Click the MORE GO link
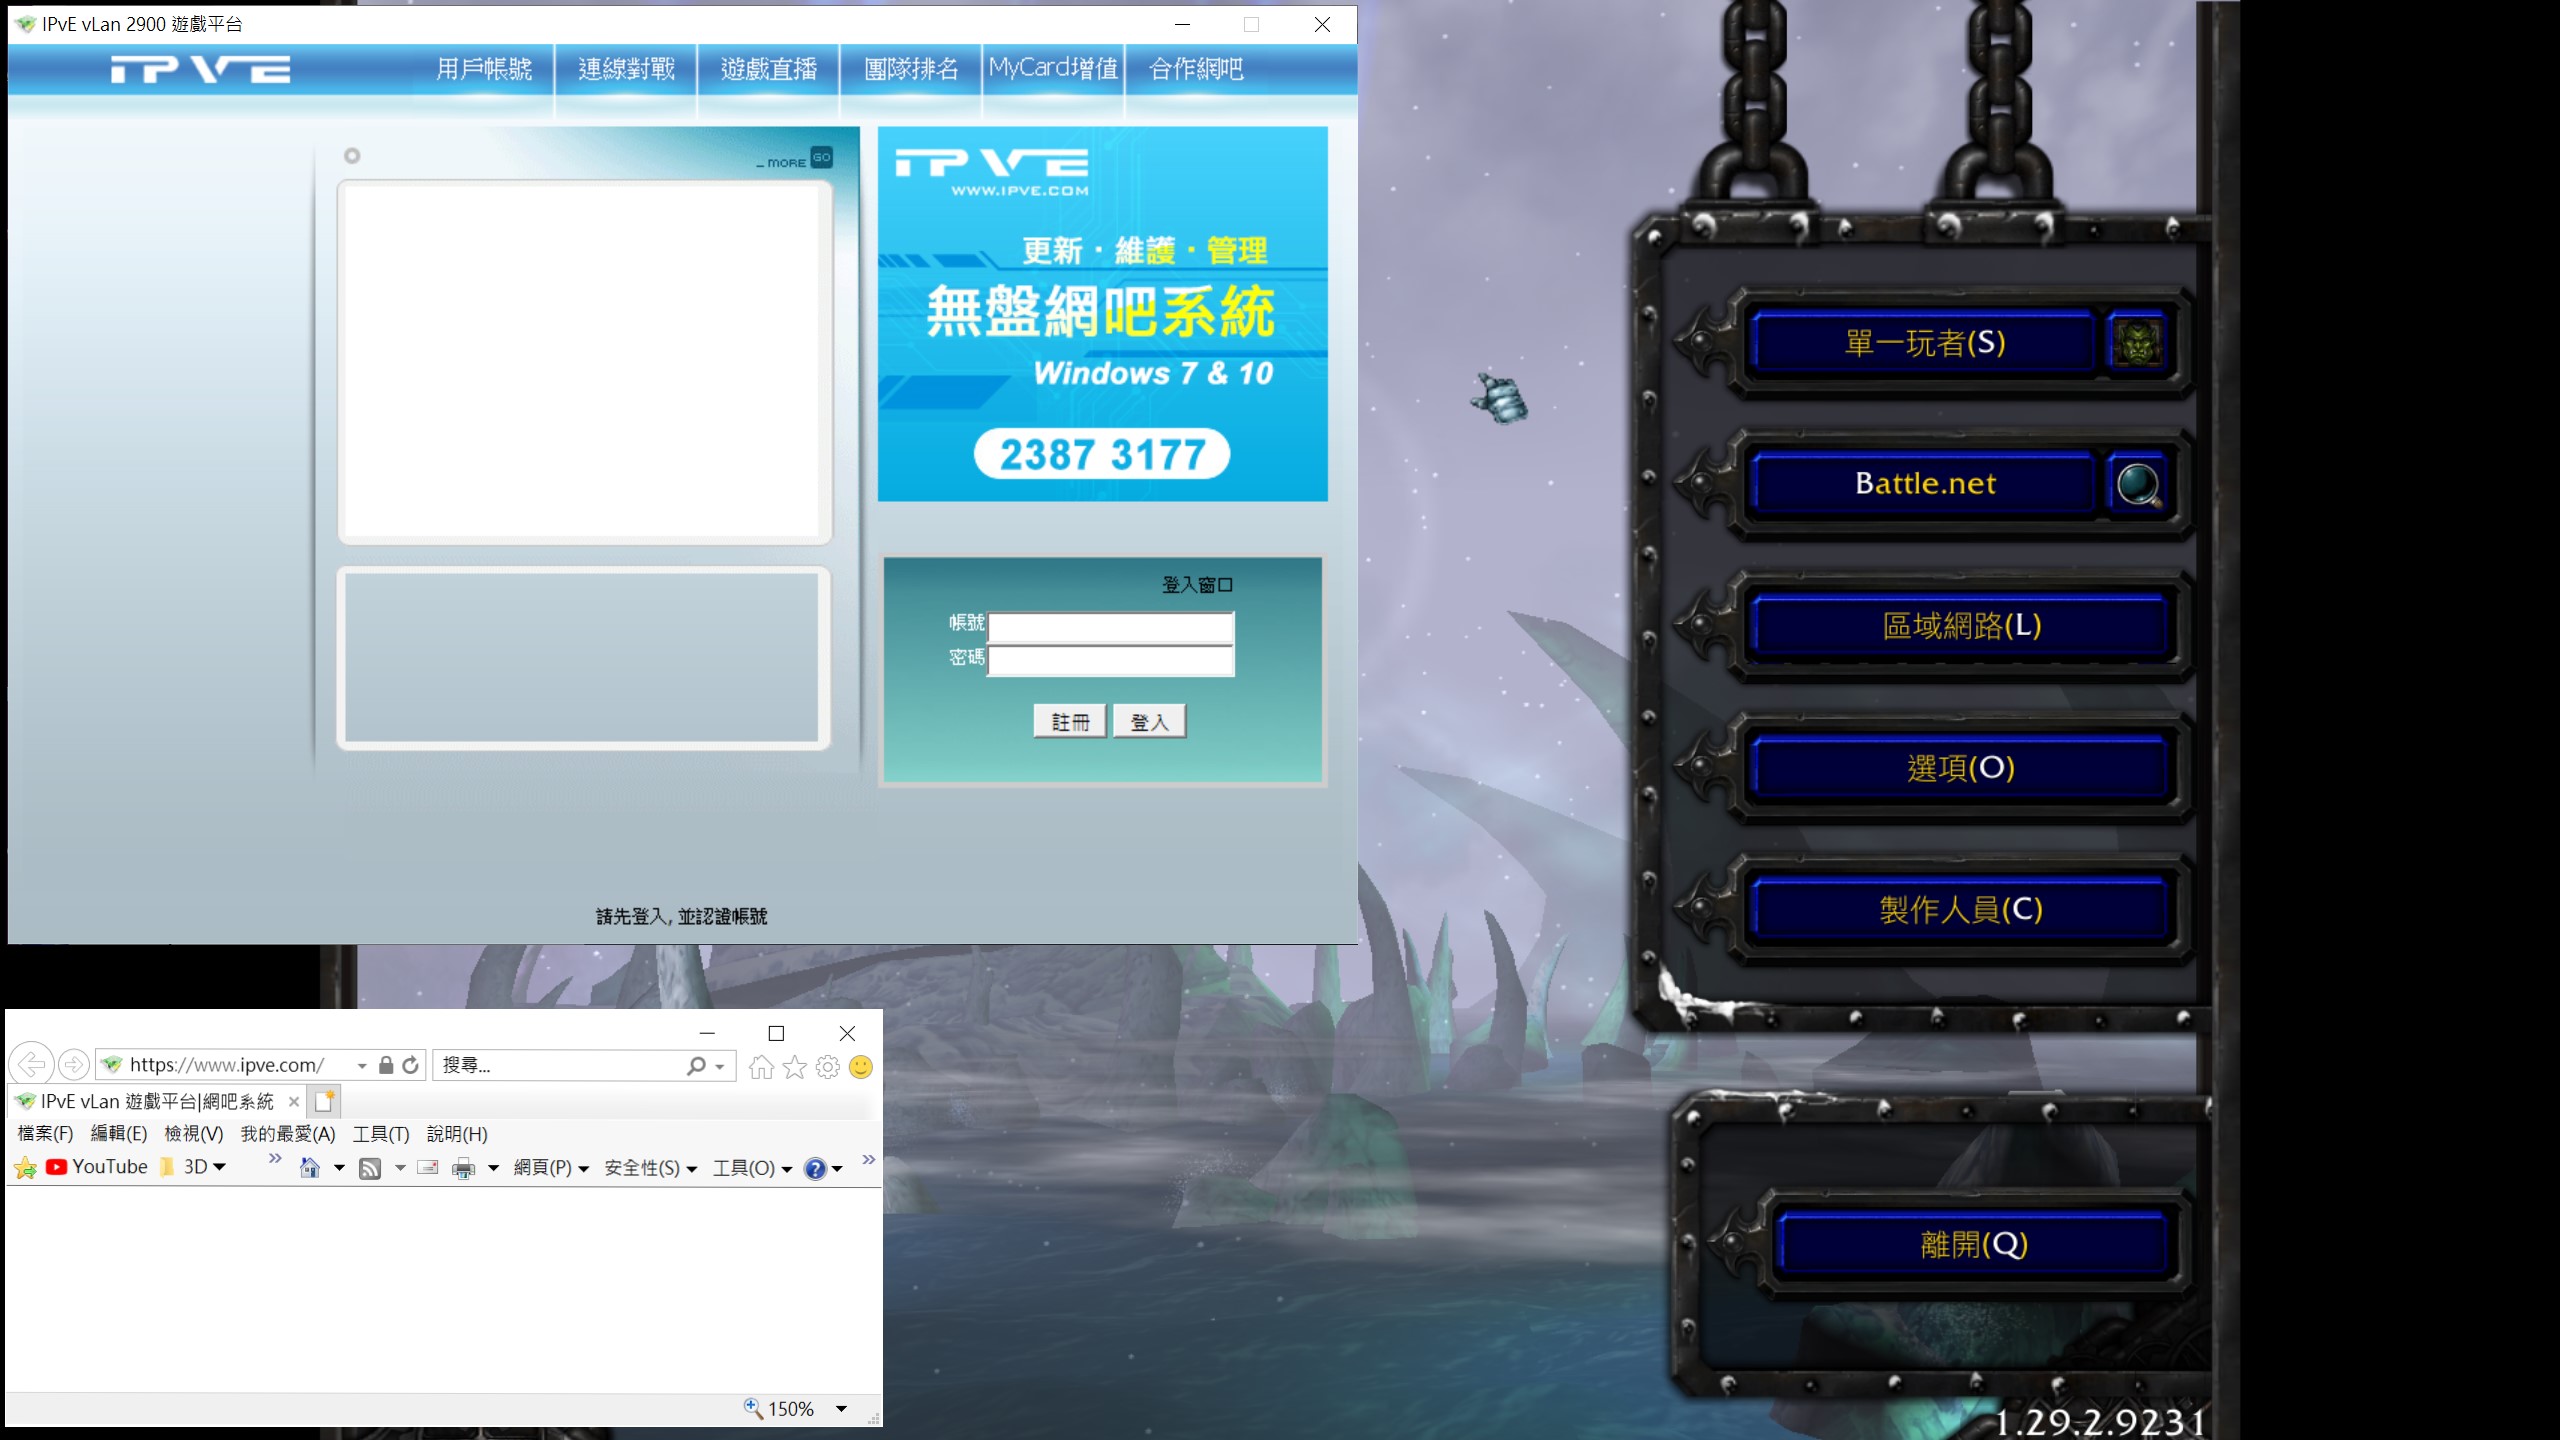The height and width of the screenshot is (1440, 2560). click(x=820, y=158)
